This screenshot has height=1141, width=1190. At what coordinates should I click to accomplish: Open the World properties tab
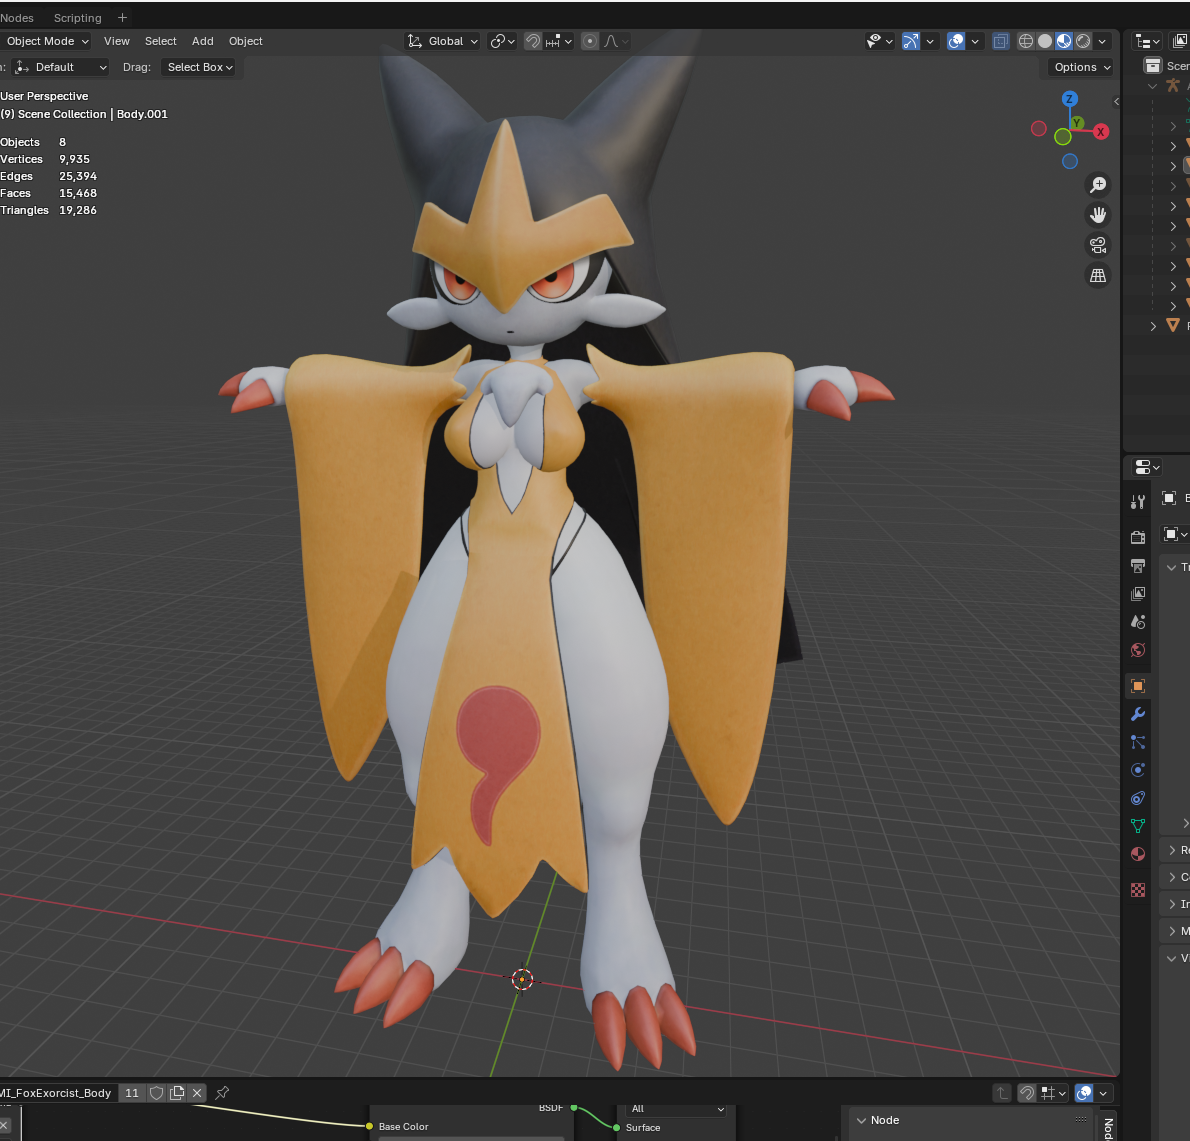tap(1138, 650)
